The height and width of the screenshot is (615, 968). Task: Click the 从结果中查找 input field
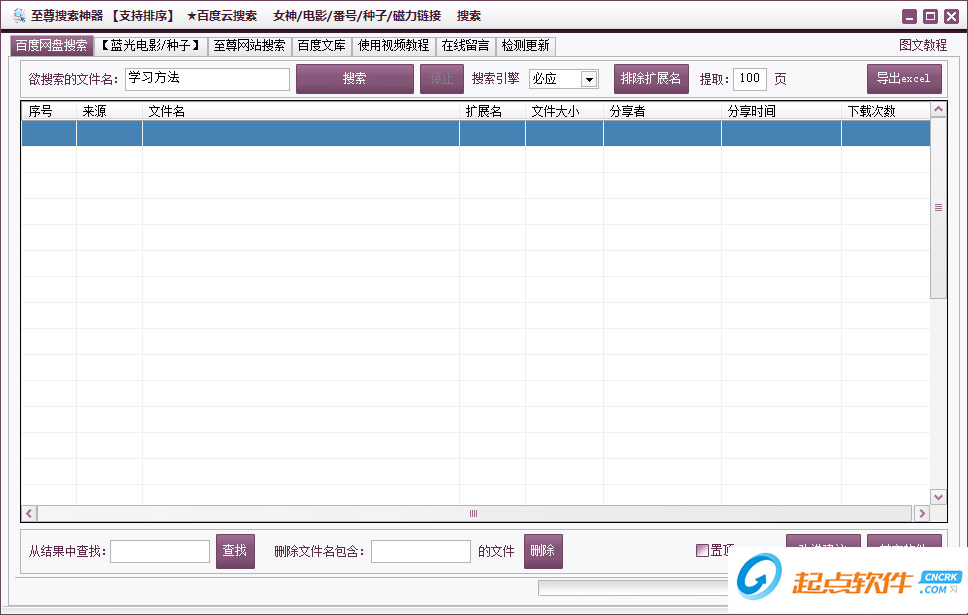pyautogui.click(x=160, y=551)
